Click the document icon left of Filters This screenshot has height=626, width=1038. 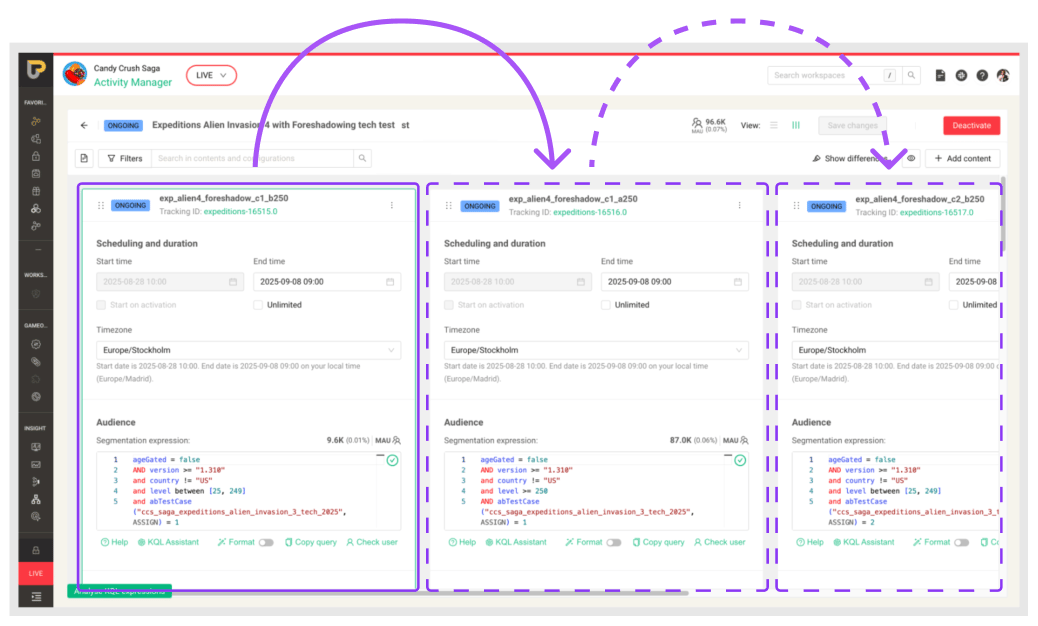click(x=84, y=158)
